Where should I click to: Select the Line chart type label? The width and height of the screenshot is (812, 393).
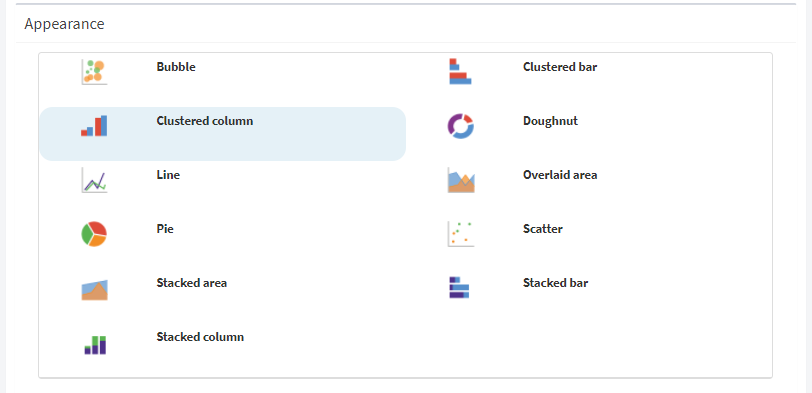[x=168, y=175]
